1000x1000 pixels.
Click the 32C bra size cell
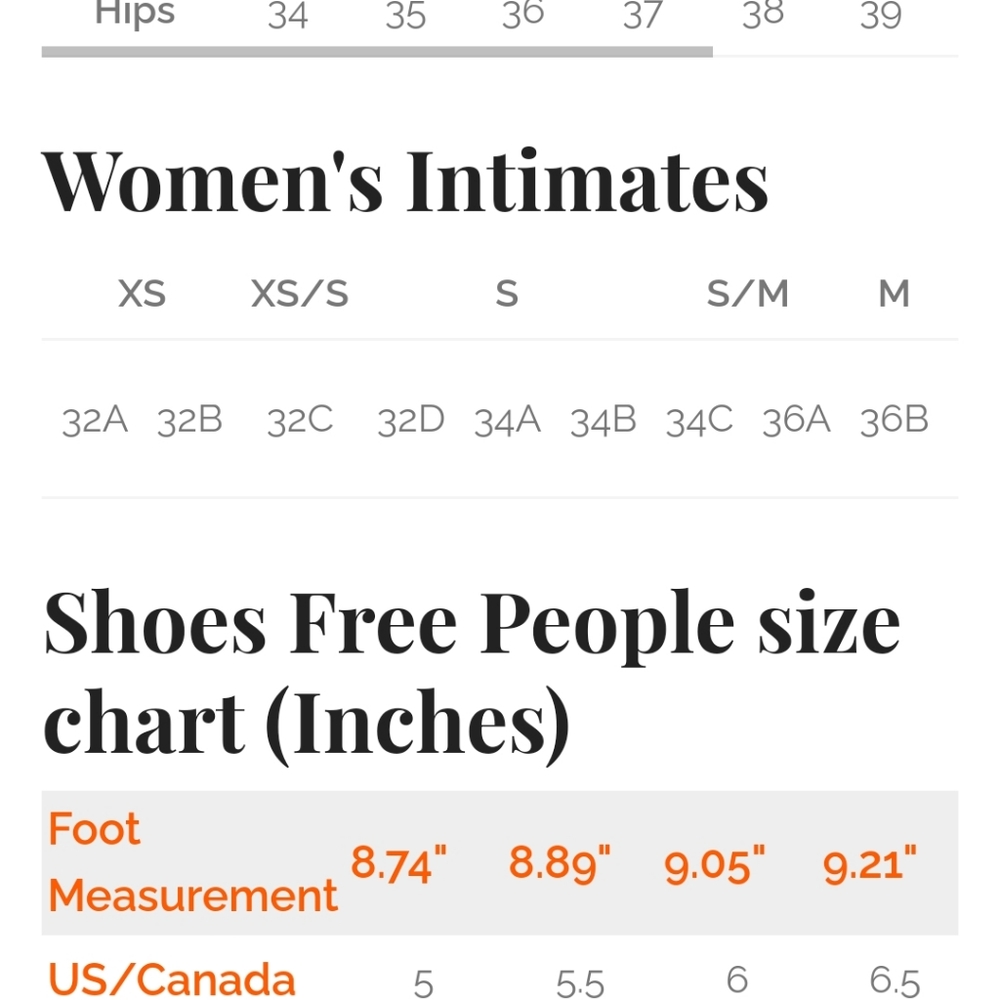pyautogui.click(x=300, y=421)
